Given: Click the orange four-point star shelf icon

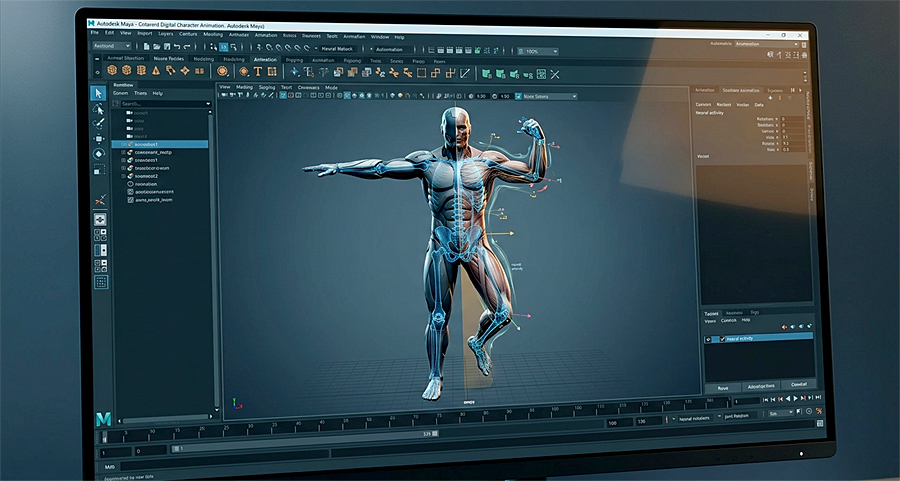Looking at the screenshot, I should 185,71.
